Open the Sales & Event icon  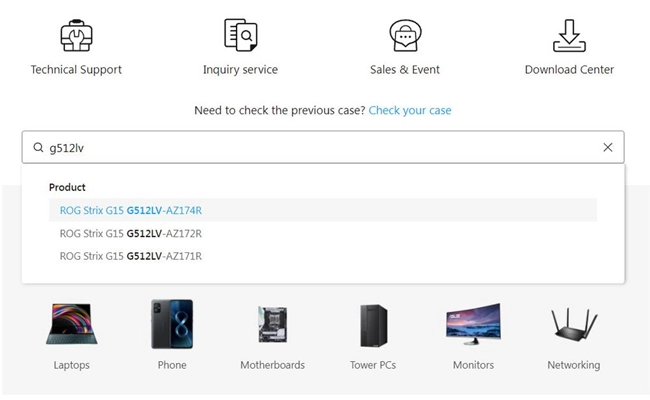point(405,35)
